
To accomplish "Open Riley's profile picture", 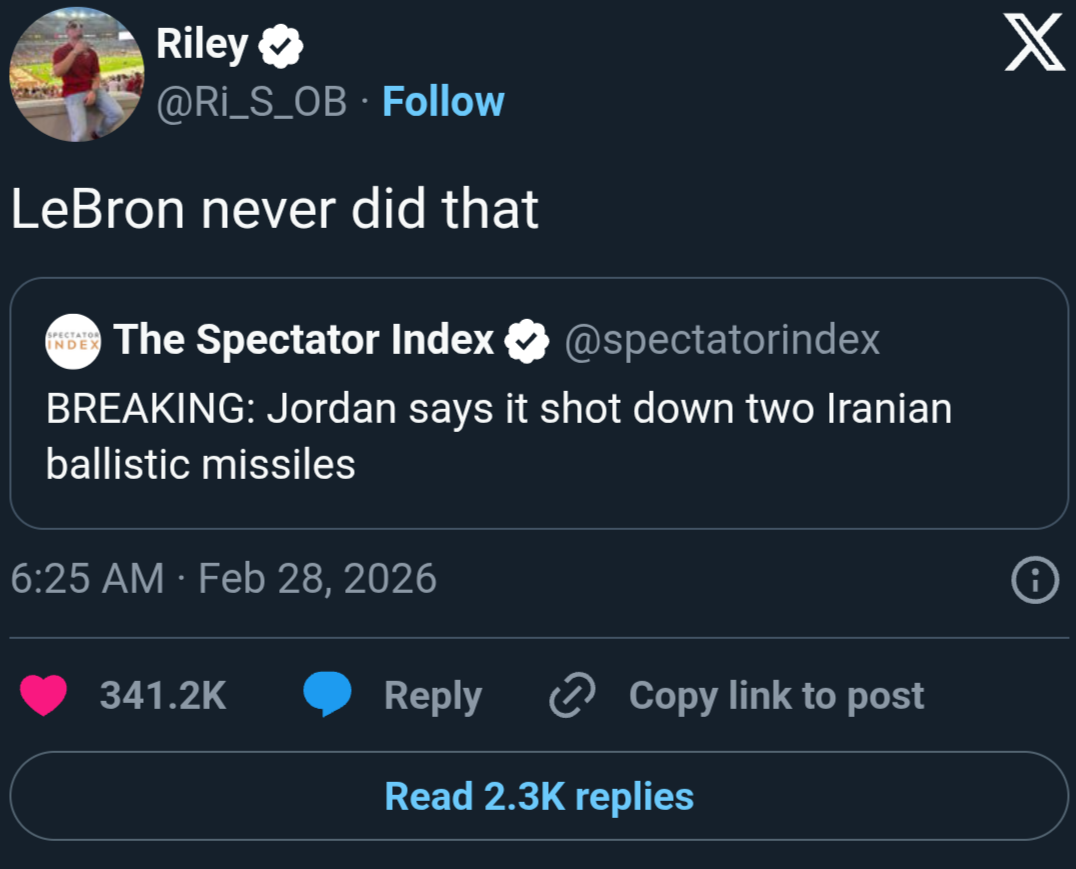I will pos(77,74).
